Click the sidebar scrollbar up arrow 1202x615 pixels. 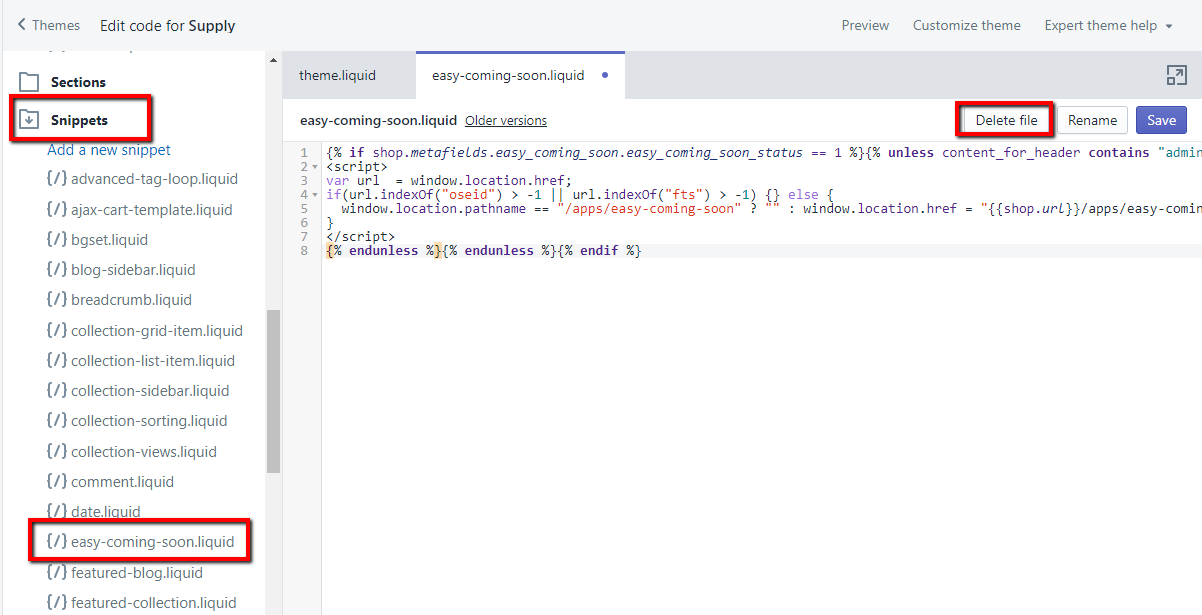pos(273,60)
